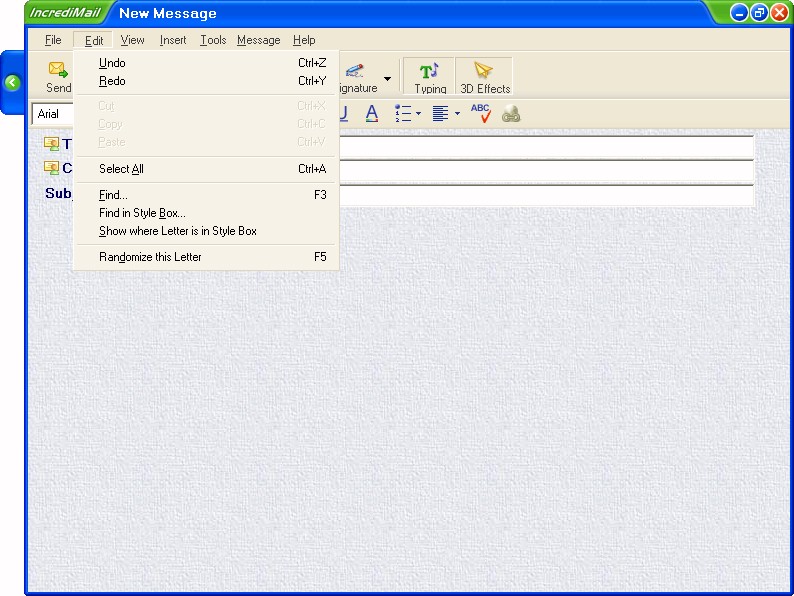Screen dimensions: 794x596
Task: Choose Undo from the Edit menu
Action: [112, 63]
